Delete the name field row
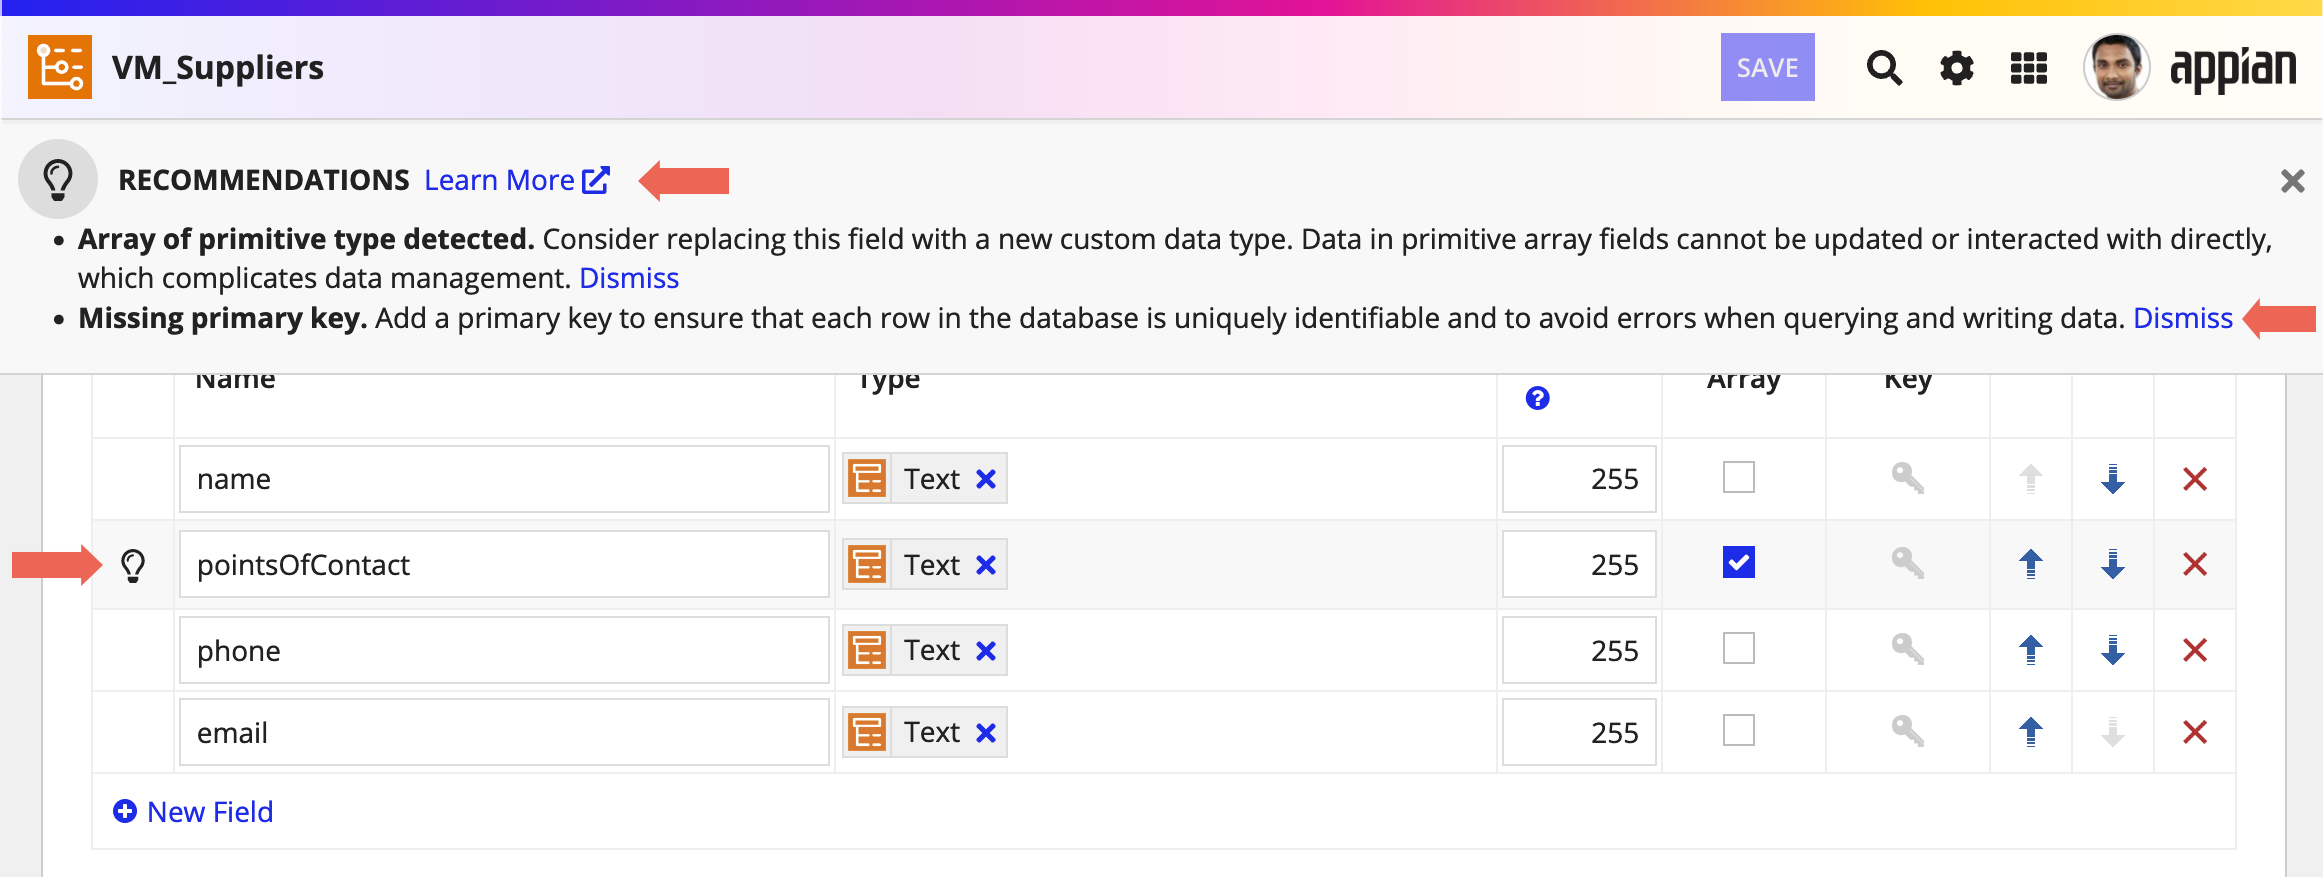This screenshot has height=877, width=2323. pyautogui.click(x=2195, y=480)
